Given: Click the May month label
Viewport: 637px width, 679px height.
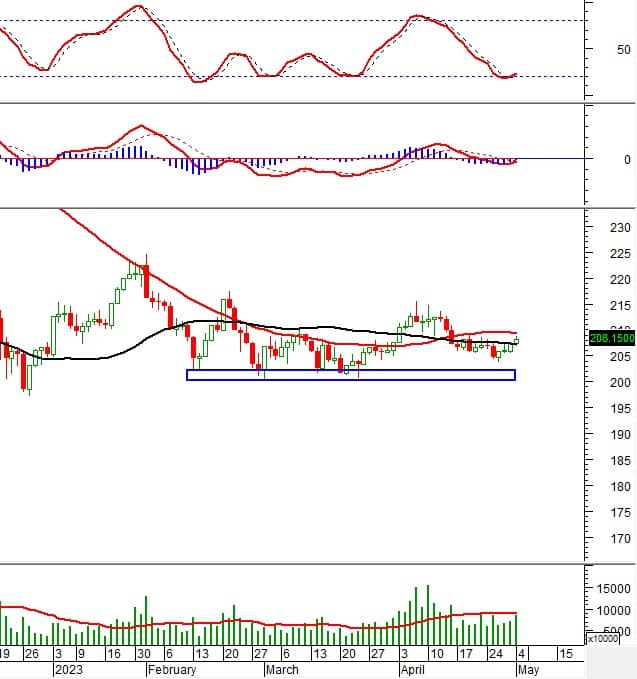Looking at the screenshot, I should coord(528,670).
